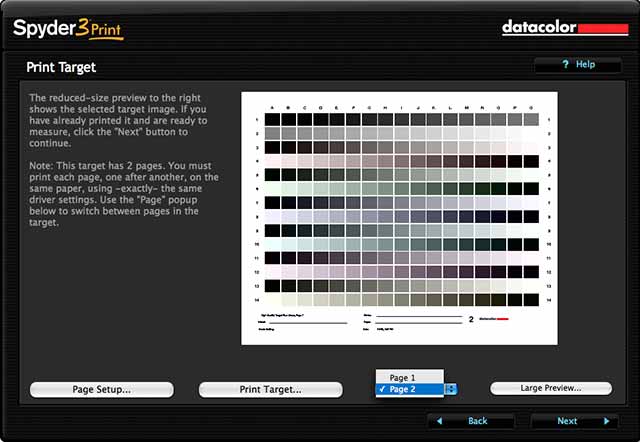Image resolution: width=640 pixels, height=442 pixels.
Task: Click the Print Target heading
Action: tap(61, 67)
